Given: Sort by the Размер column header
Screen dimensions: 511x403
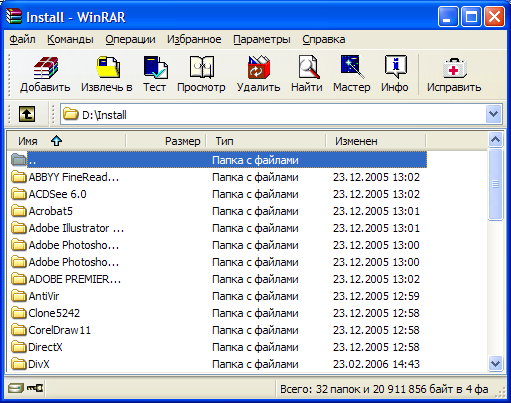Looking at the screenshot, I should [x=166, y=141].
